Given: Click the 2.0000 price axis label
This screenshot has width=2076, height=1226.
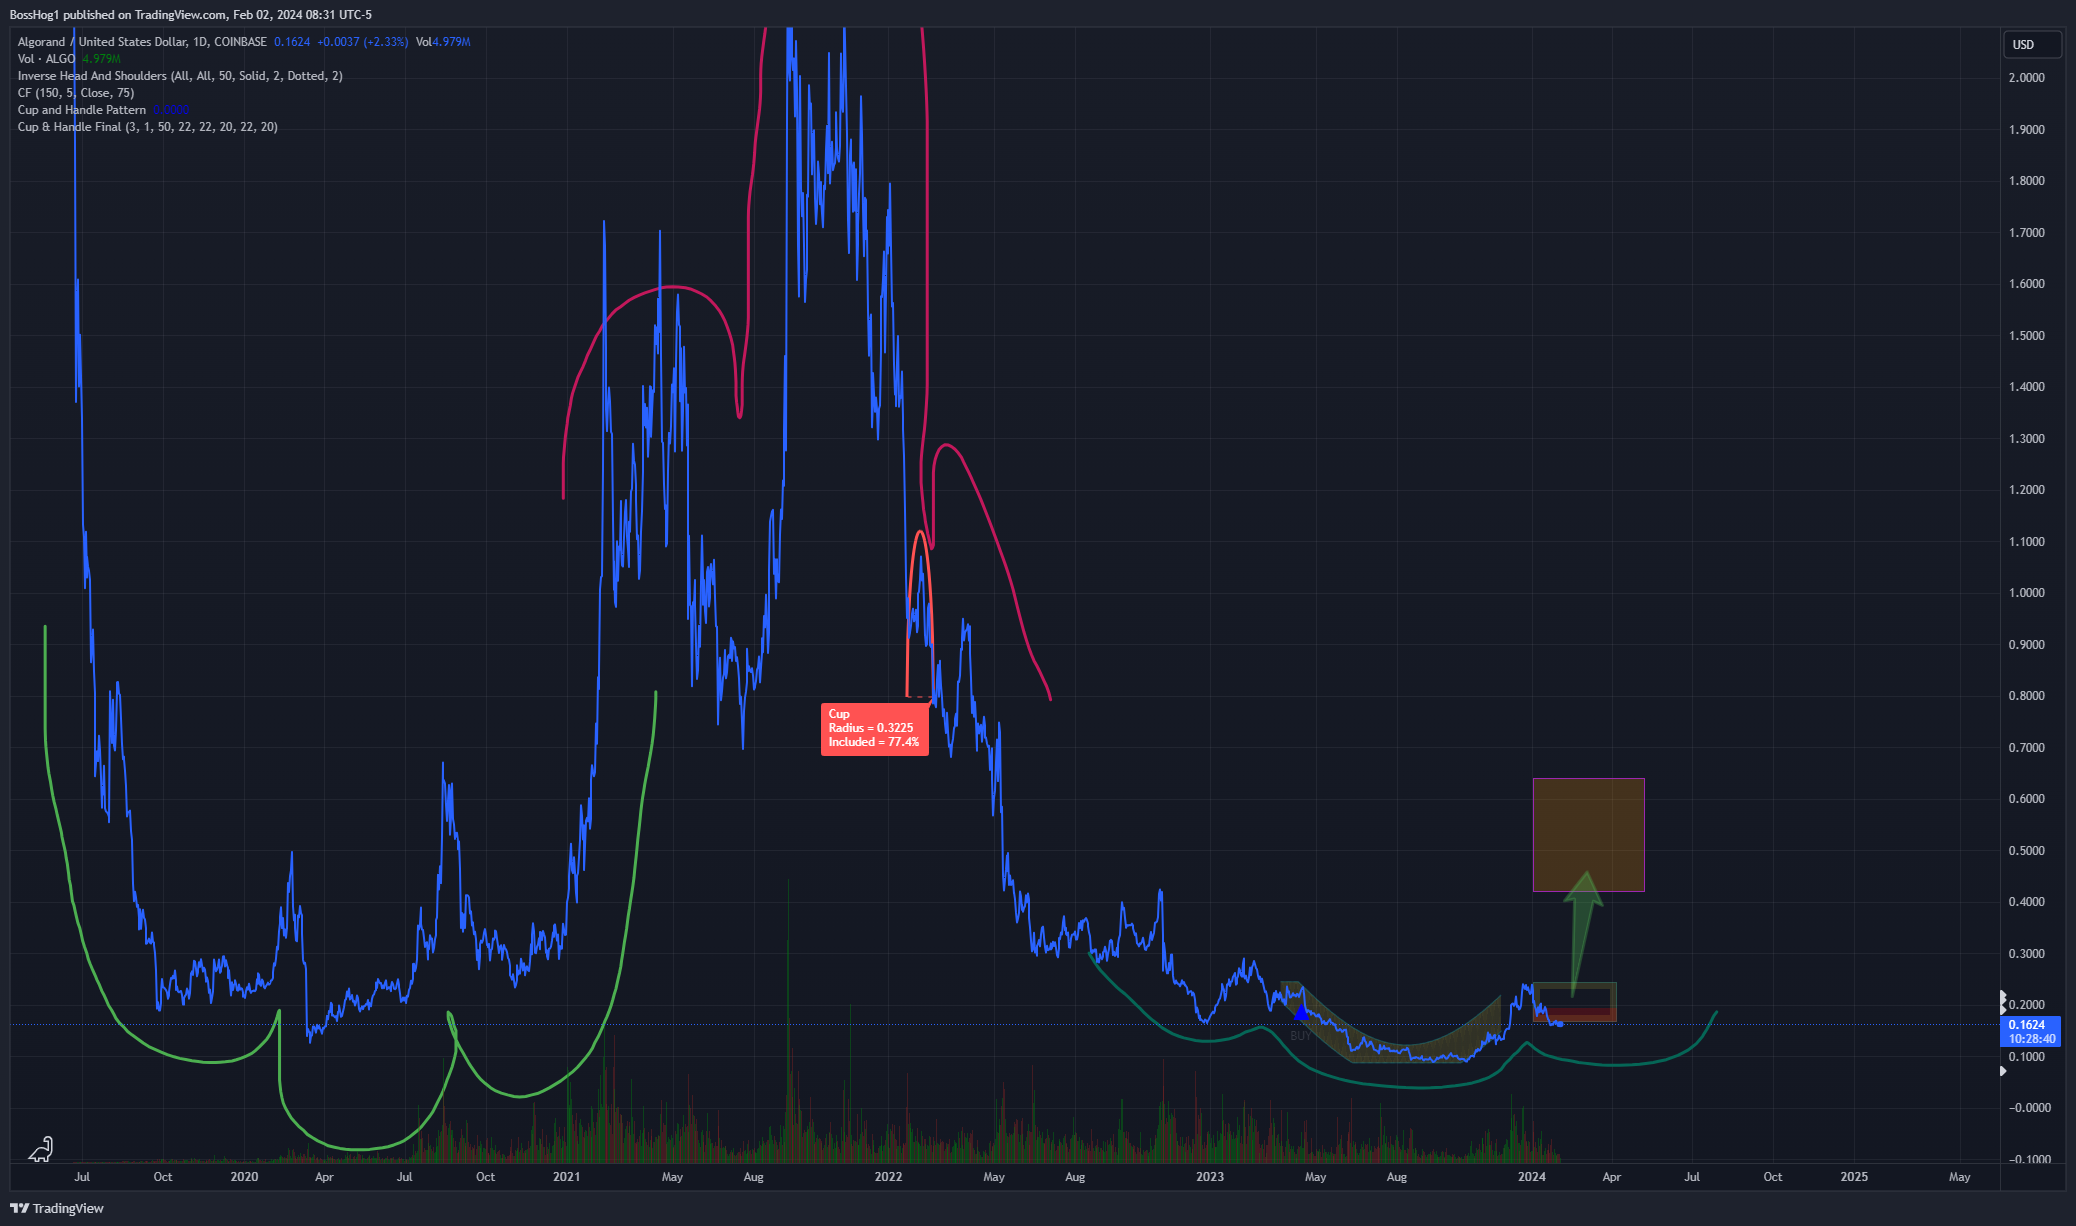Looking at the screenshot, I should (x=2026, y=78).
